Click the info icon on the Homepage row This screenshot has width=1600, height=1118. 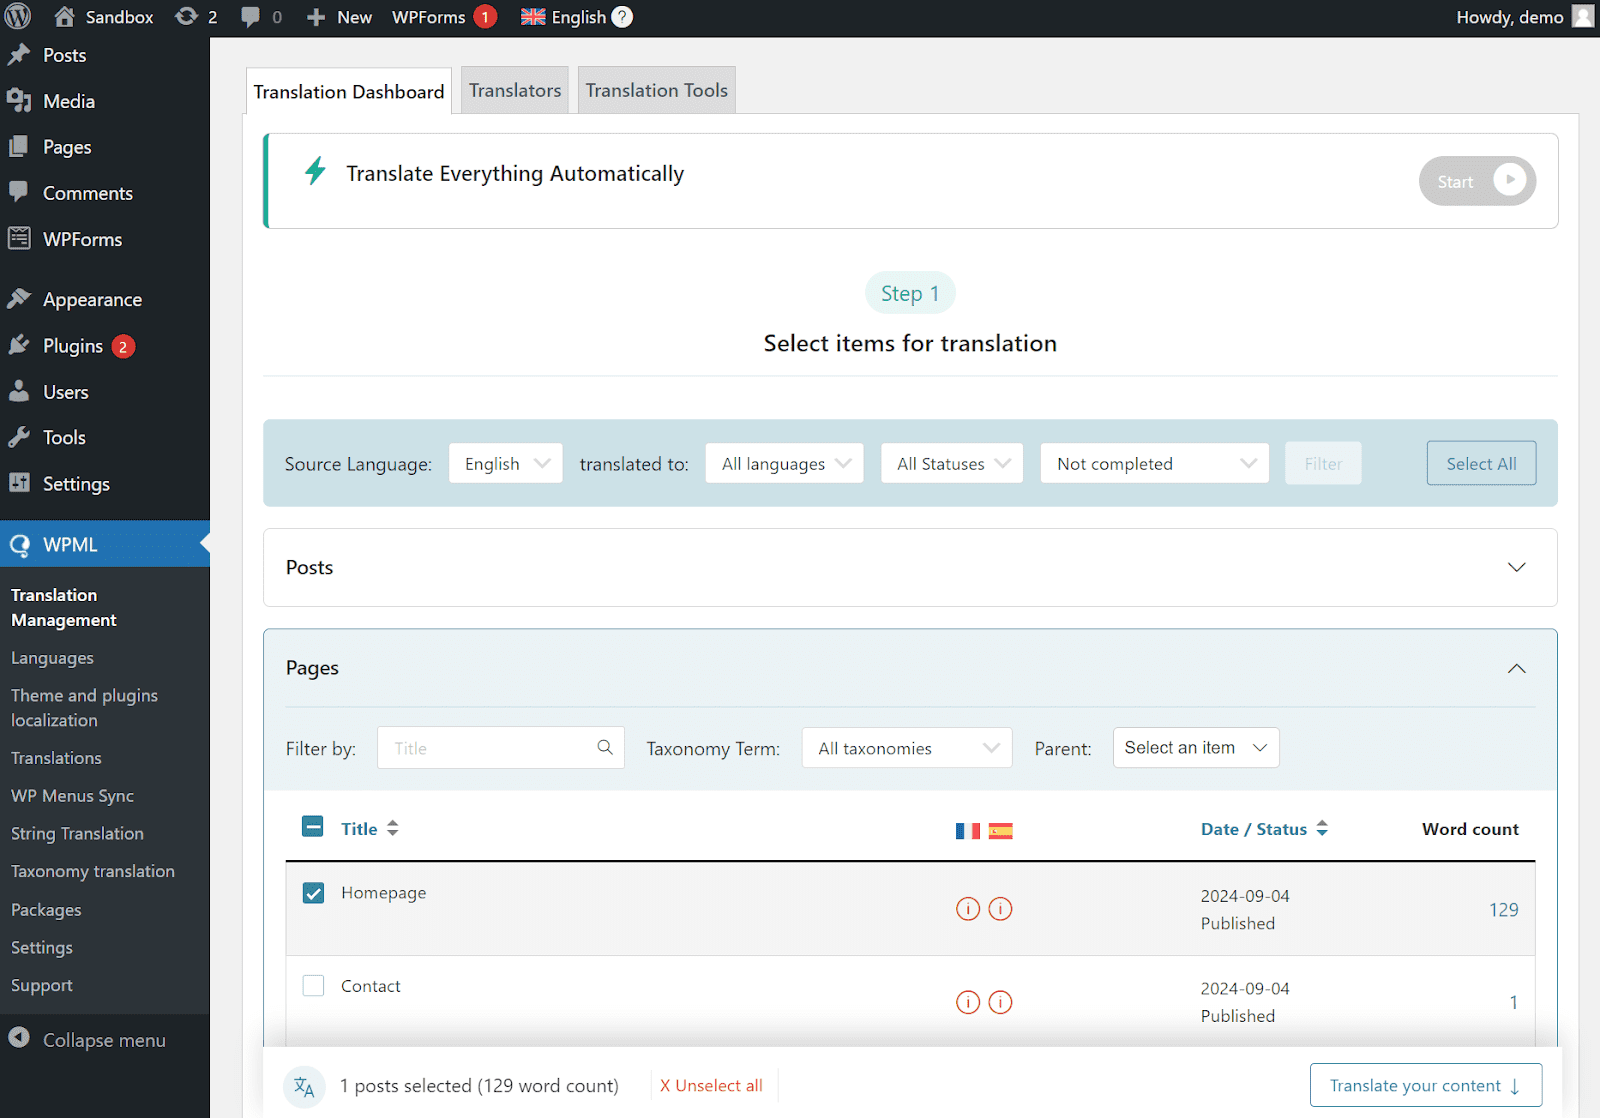(967, 909)
